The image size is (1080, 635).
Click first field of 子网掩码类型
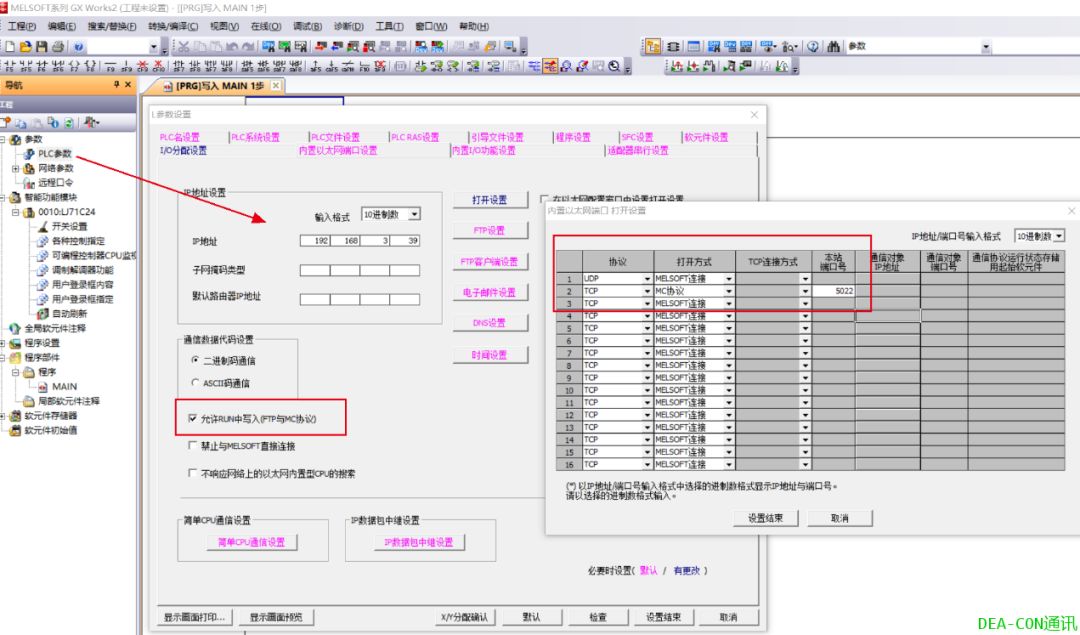[x=315, y=270]
